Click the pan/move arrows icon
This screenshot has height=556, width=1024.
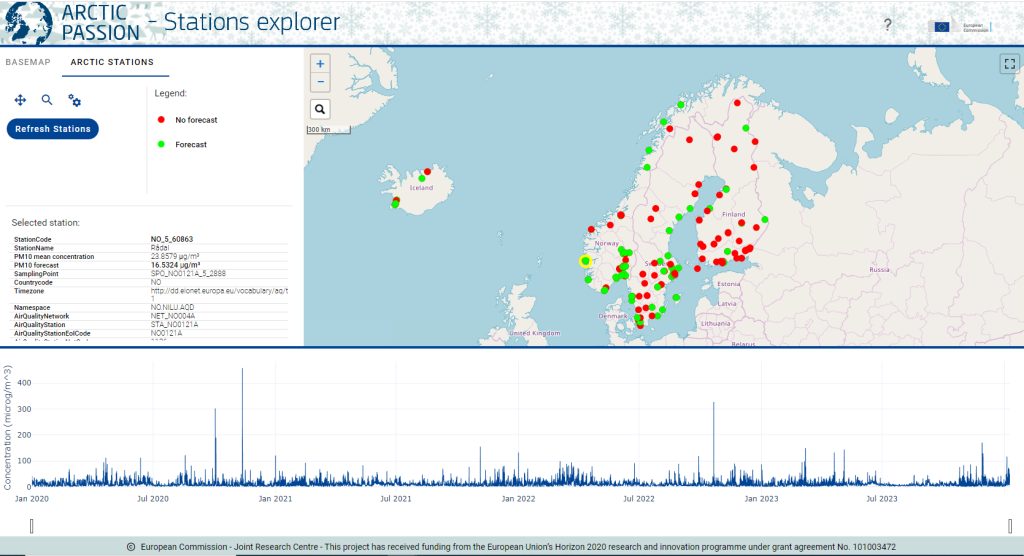20,100
